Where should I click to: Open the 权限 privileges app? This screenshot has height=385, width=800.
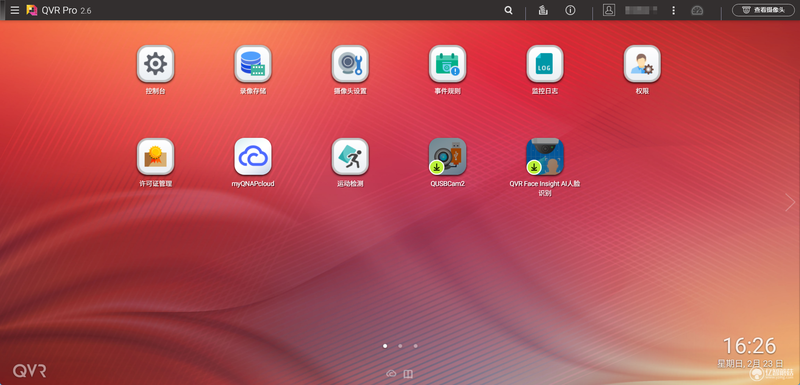(x=642, y=64)
